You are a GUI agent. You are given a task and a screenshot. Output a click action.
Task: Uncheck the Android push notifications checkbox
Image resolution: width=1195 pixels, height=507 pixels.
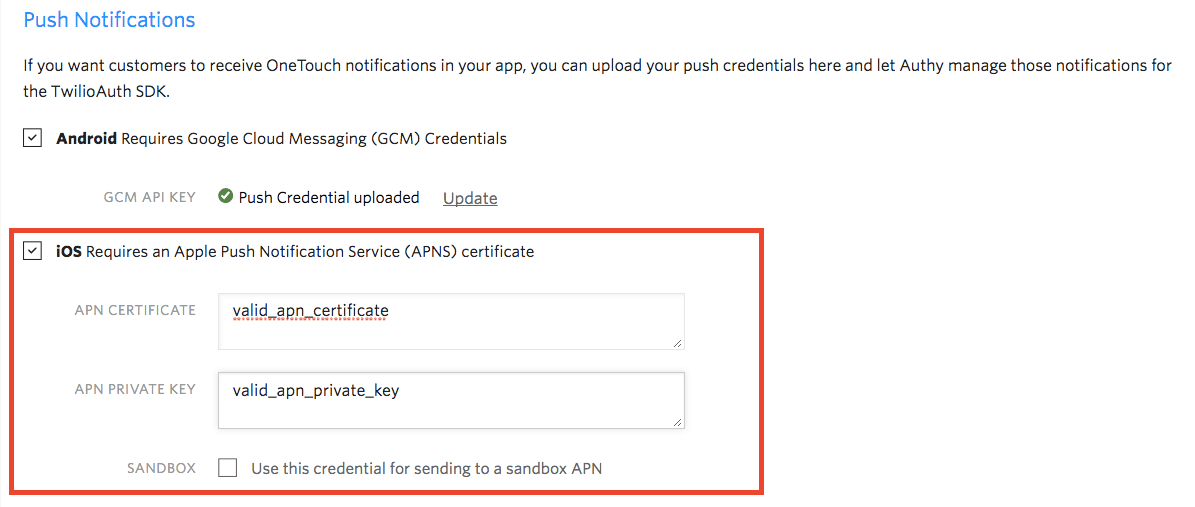(34, 138)
